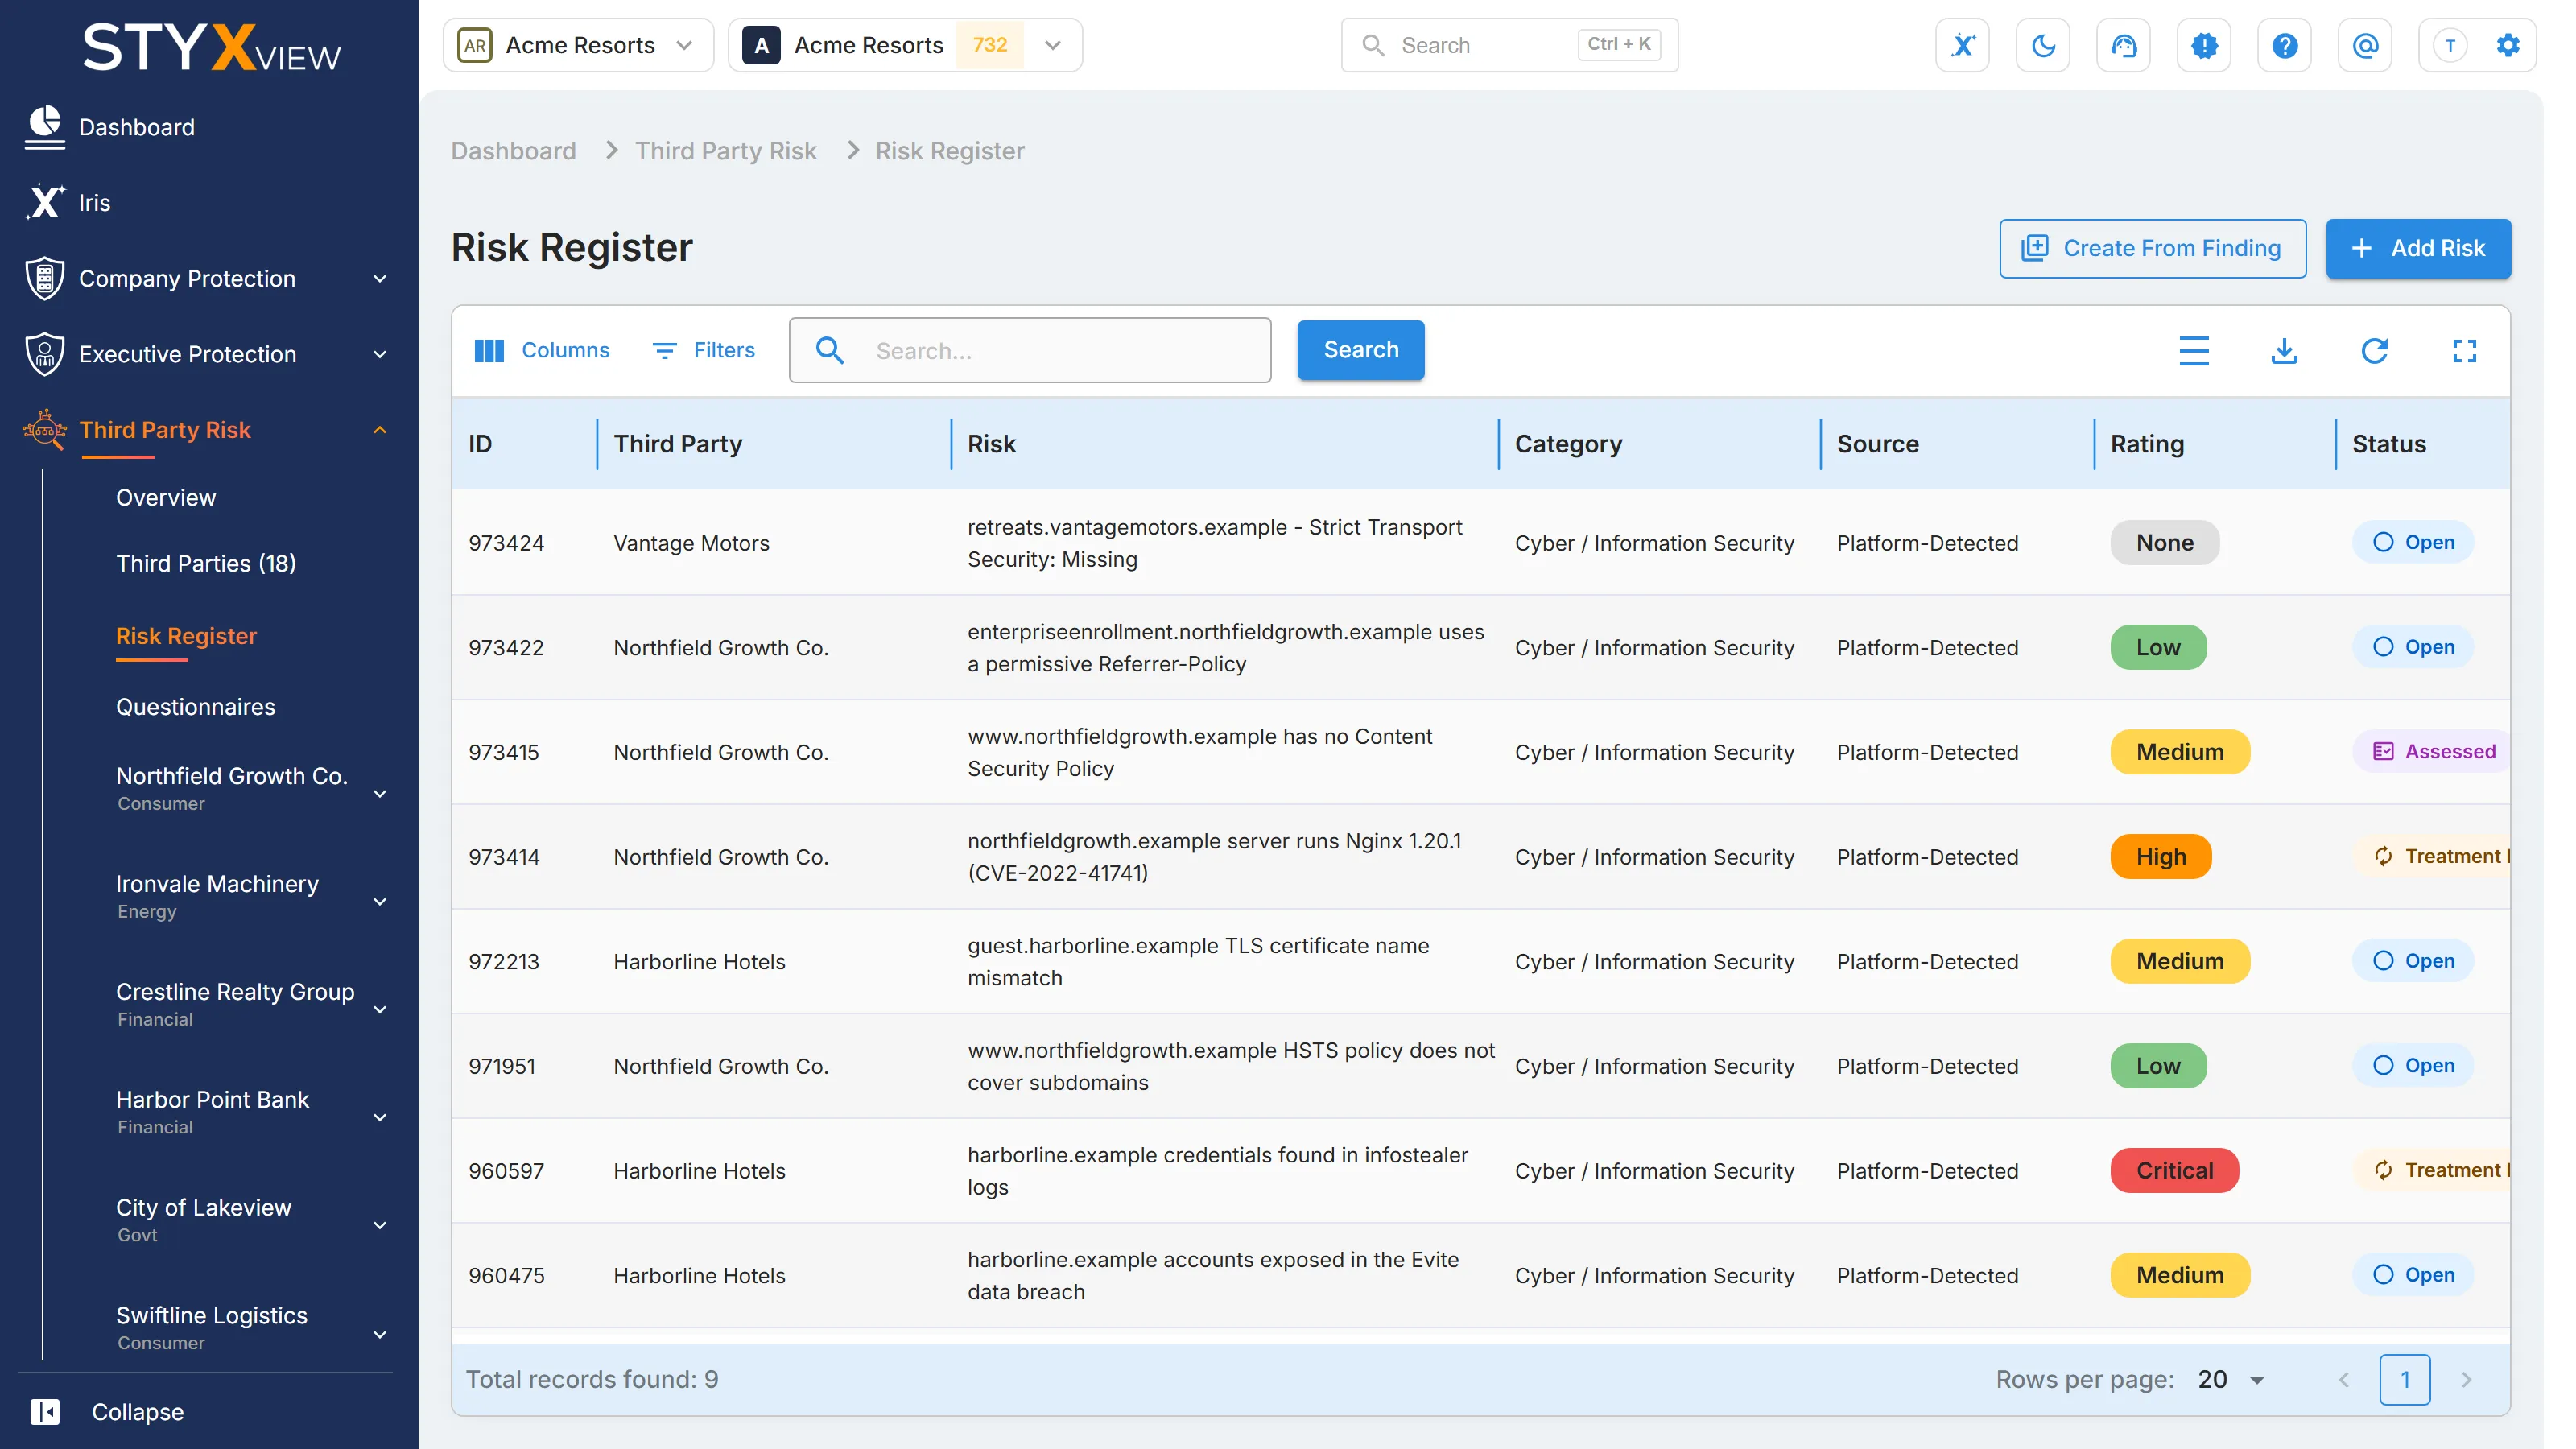Click page 1 pagination button
The width and height of the screenshot is (2576, 1449).
tap(2405, 1380)
